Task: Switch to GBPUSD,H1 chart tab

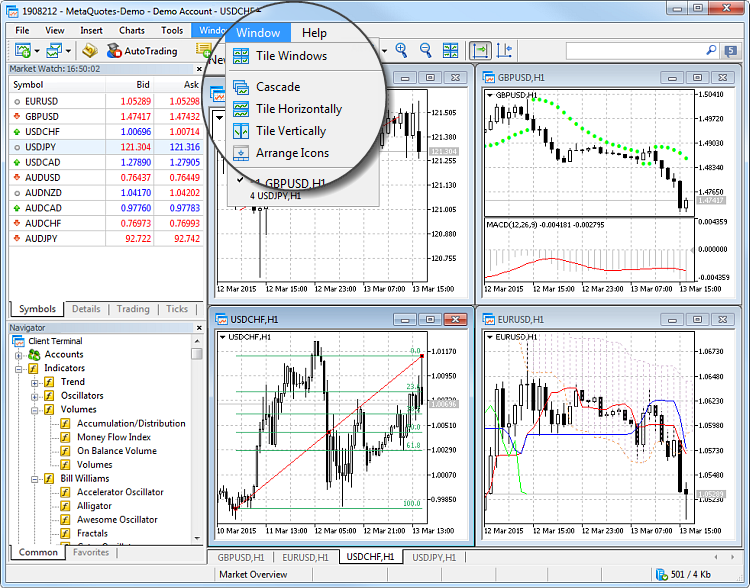Action: (241, 557)
